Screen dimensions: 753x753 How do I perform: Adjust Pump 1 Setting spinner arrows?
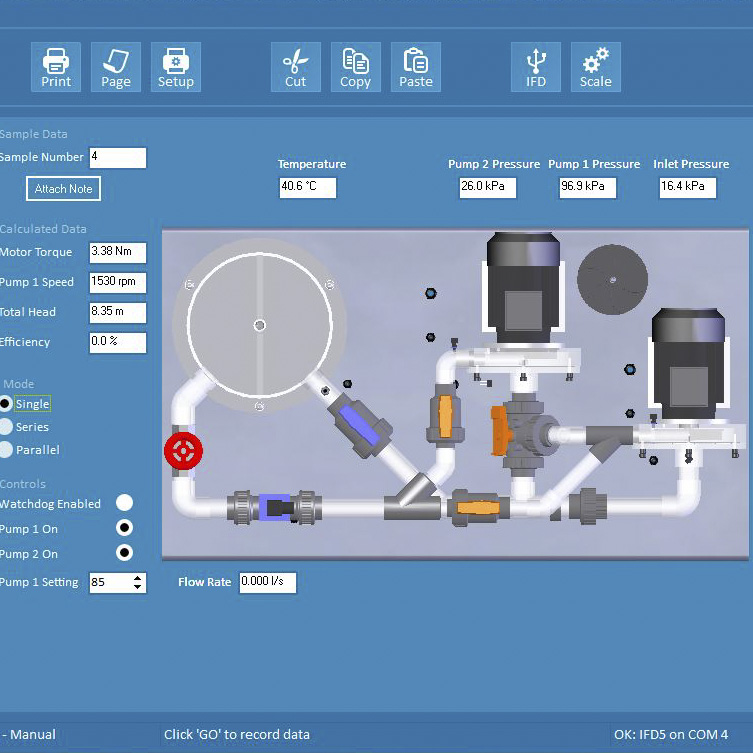pos(138,582)
